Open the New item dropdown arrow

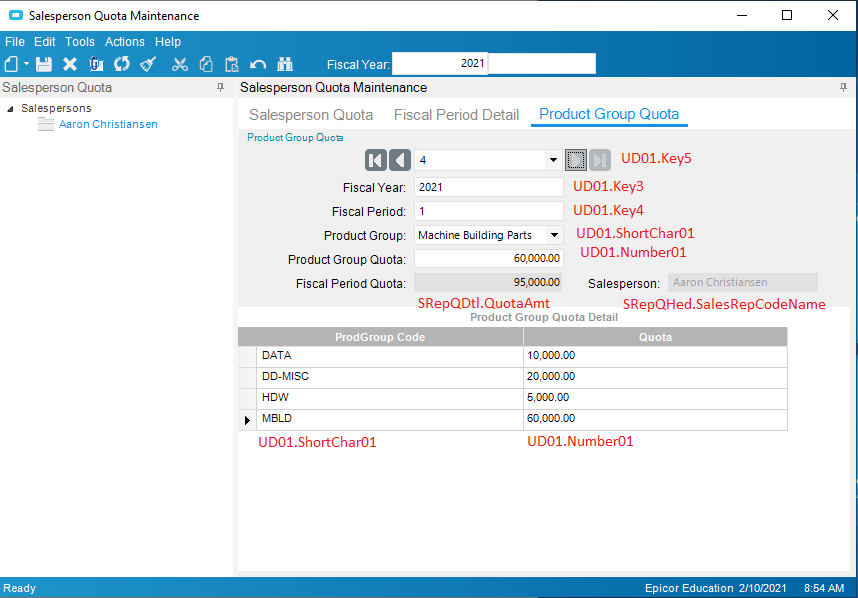pyautogui.click(x=26, y=64)
